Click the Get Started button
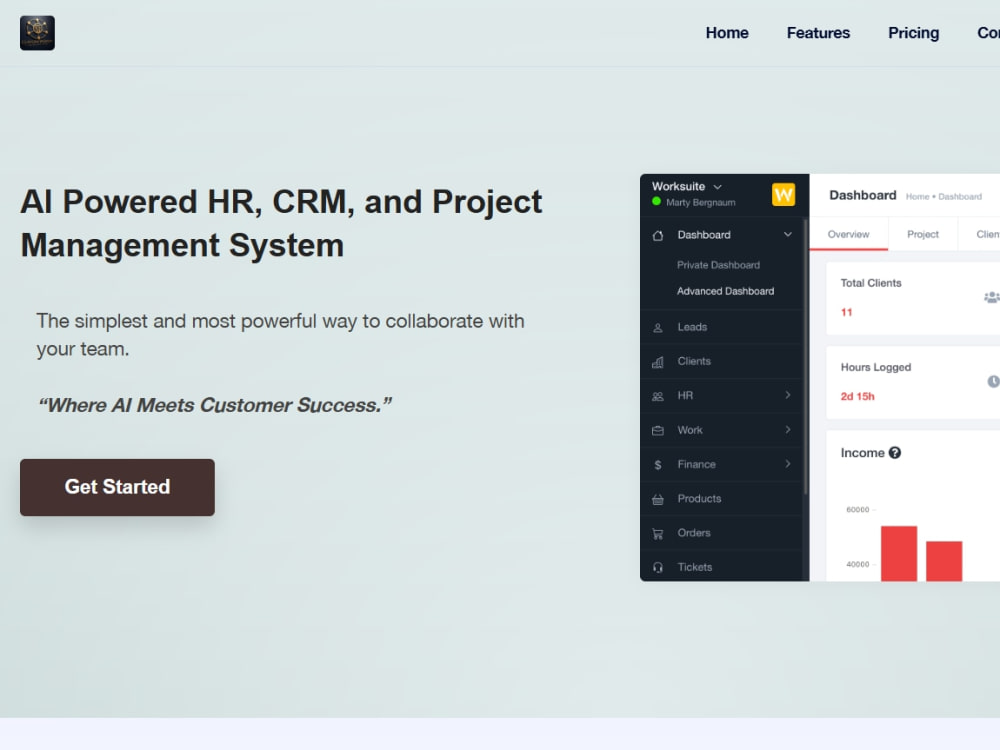This screenshot has width=1000, height=750. [117, 487]
